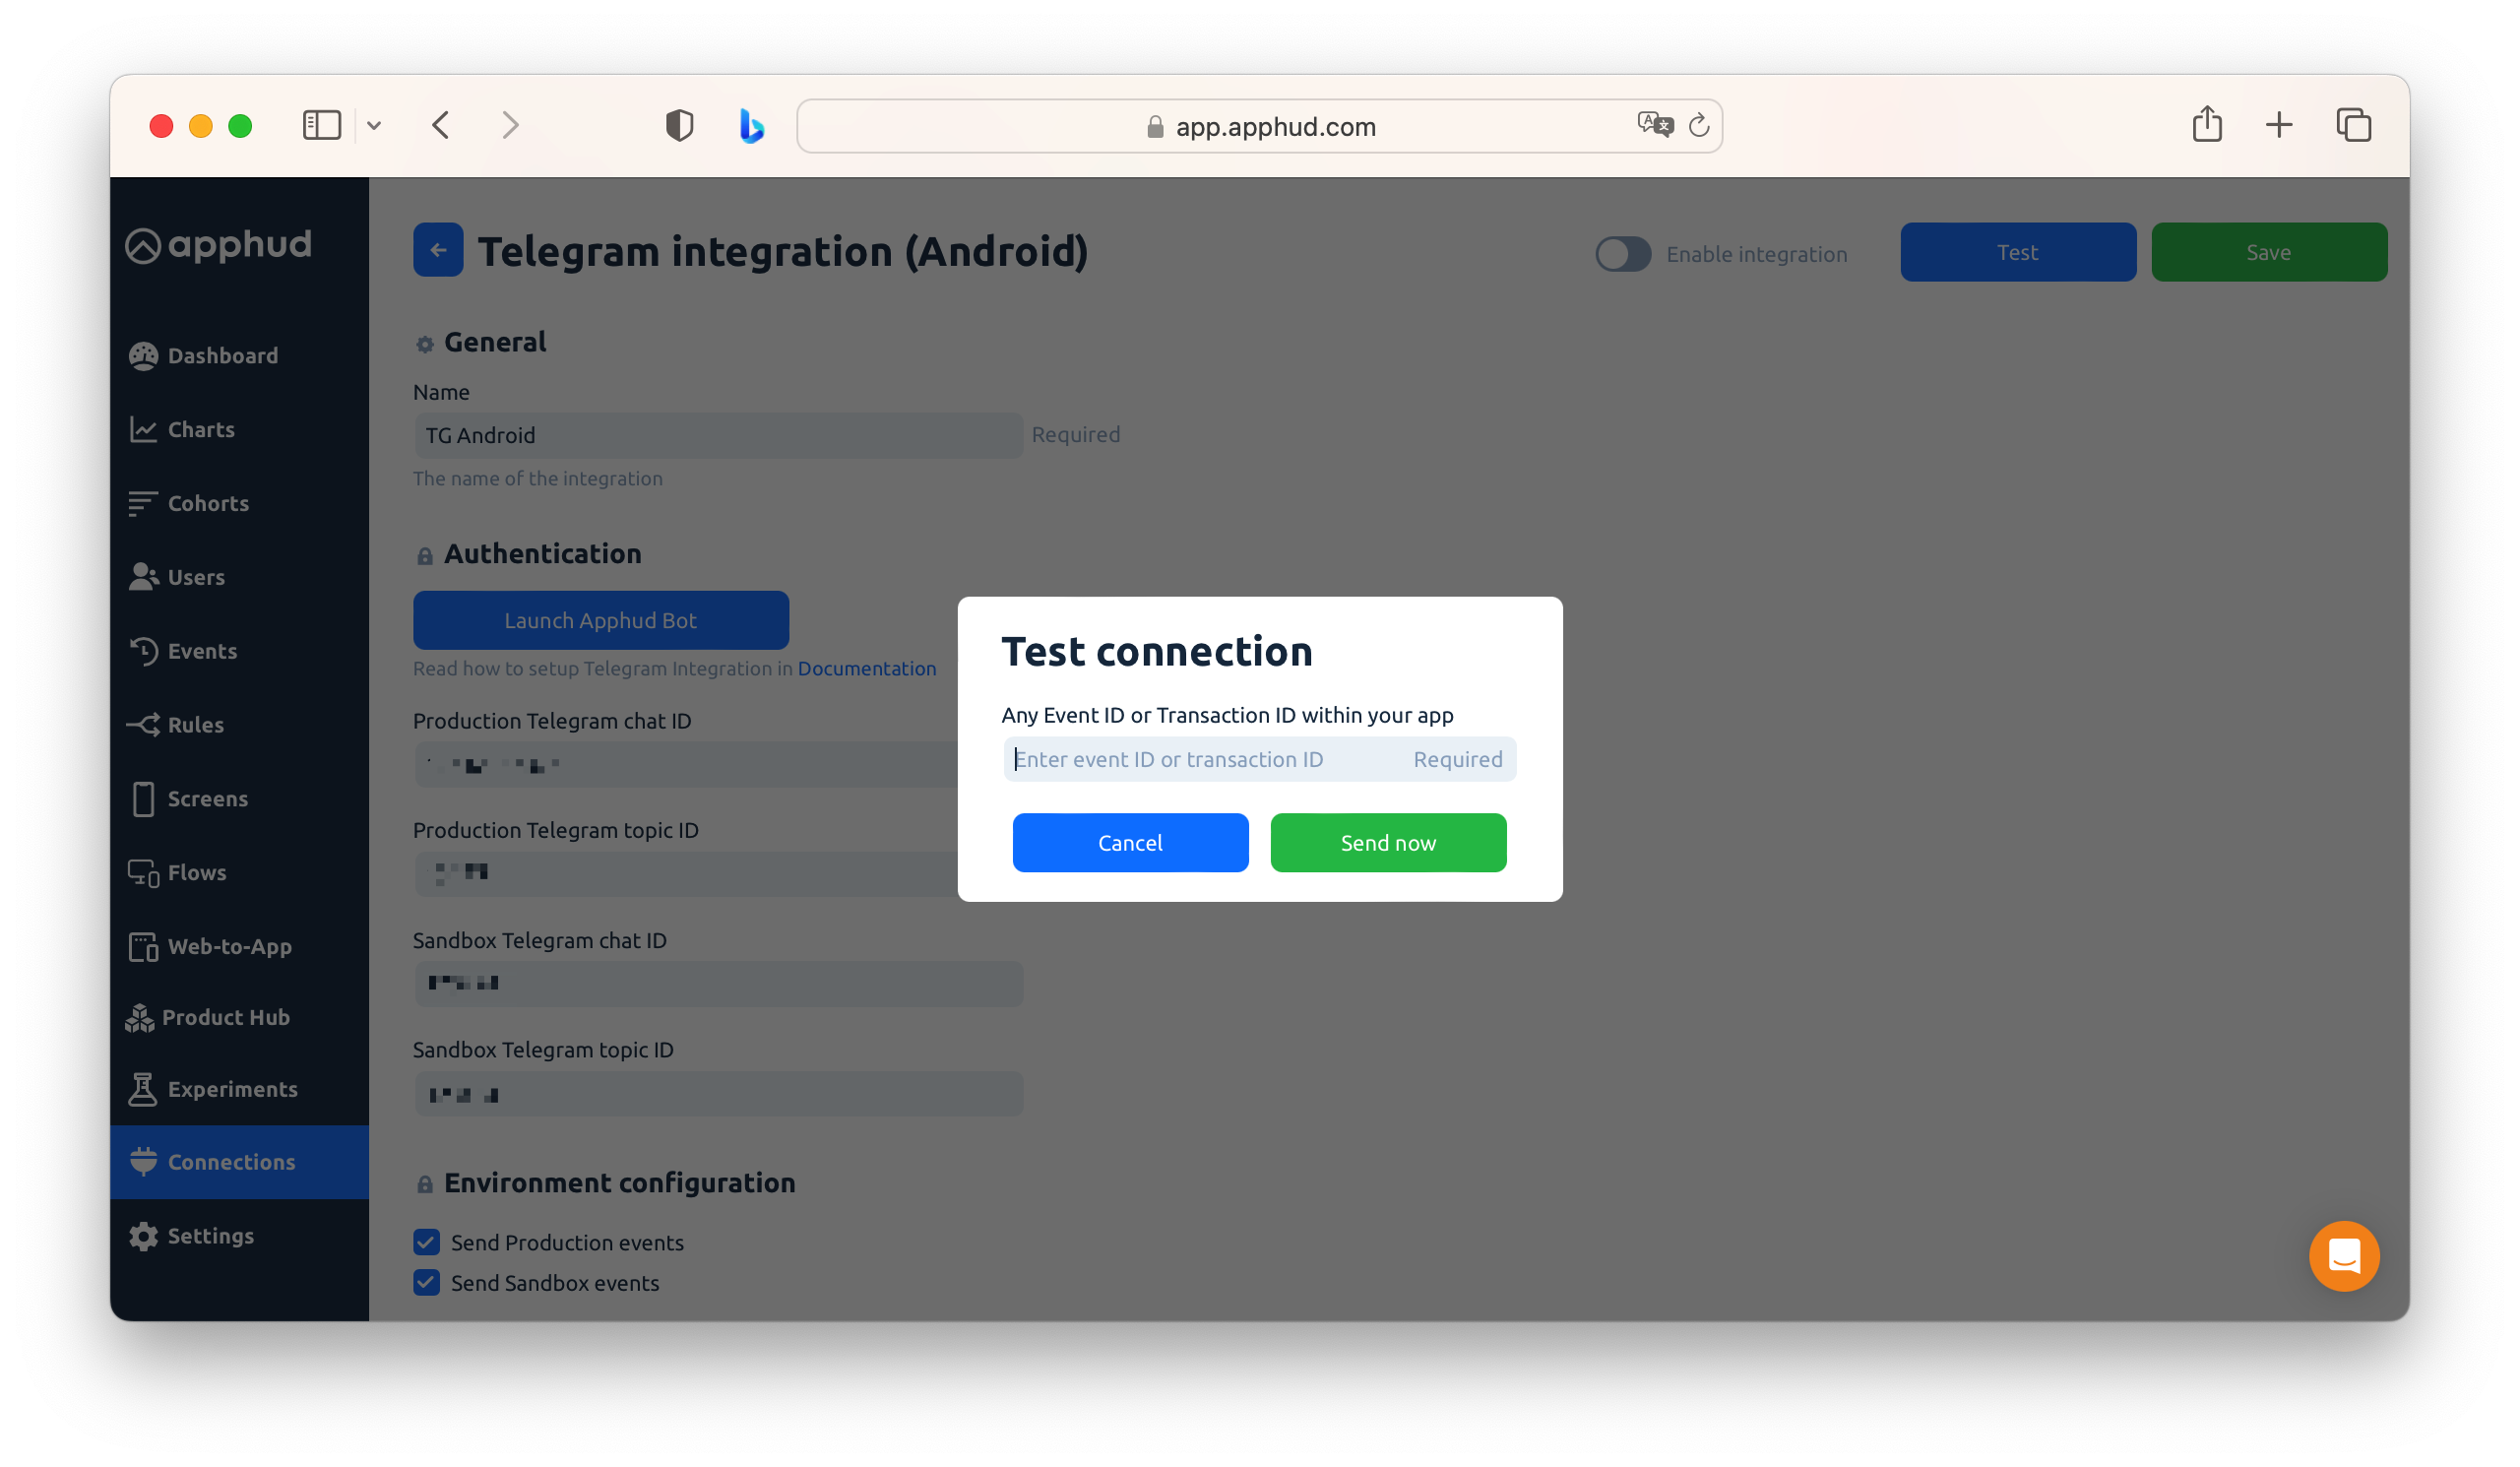Open the orange support chat widget
This screenshot has width=2520, height=1467.
click(2343, 1257)
